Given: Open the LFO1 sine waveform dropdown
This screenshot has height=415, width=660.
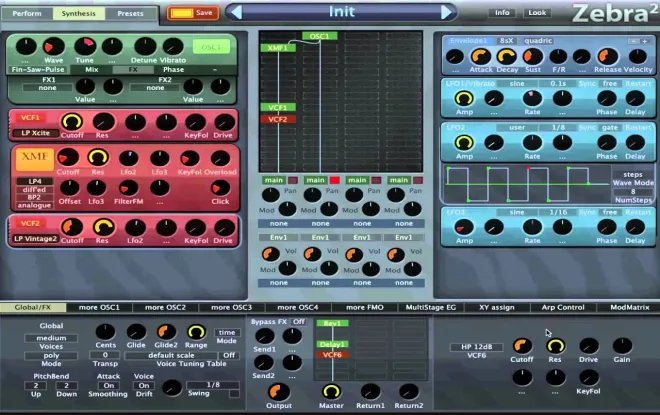Looking at the screenshot, I should [x=517, y=83].
